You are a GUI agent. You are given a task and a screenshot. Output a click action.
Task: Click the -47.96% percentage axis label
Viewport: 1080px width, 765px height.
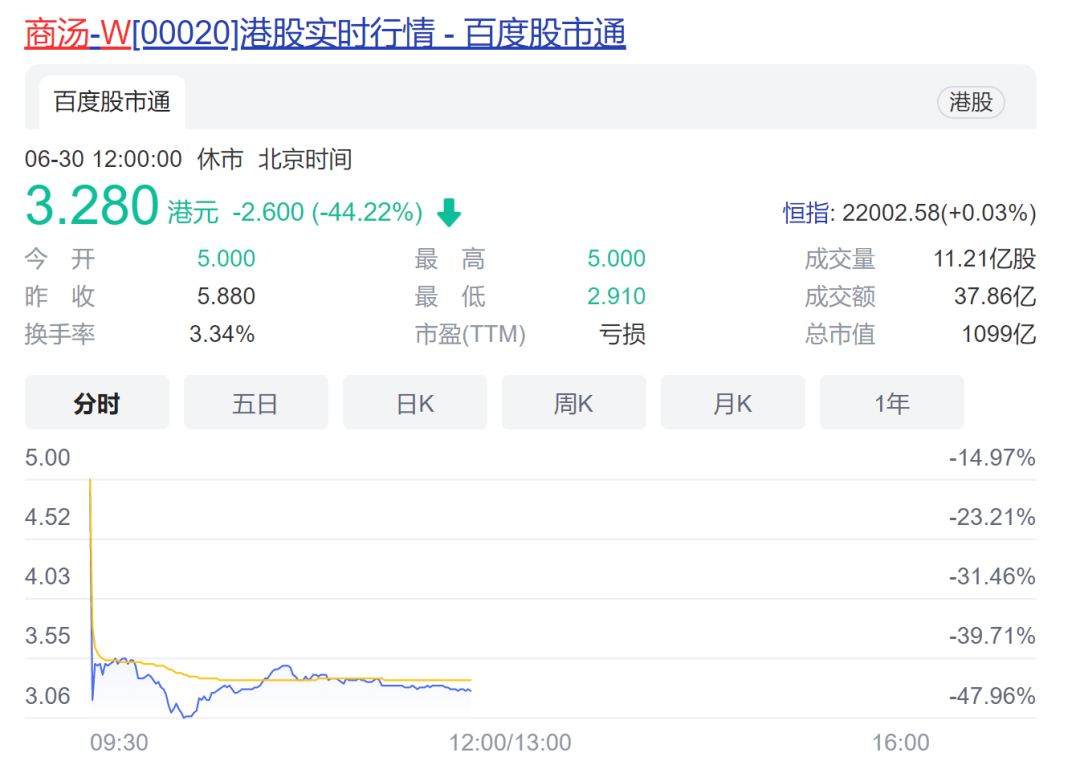point(992,696)
